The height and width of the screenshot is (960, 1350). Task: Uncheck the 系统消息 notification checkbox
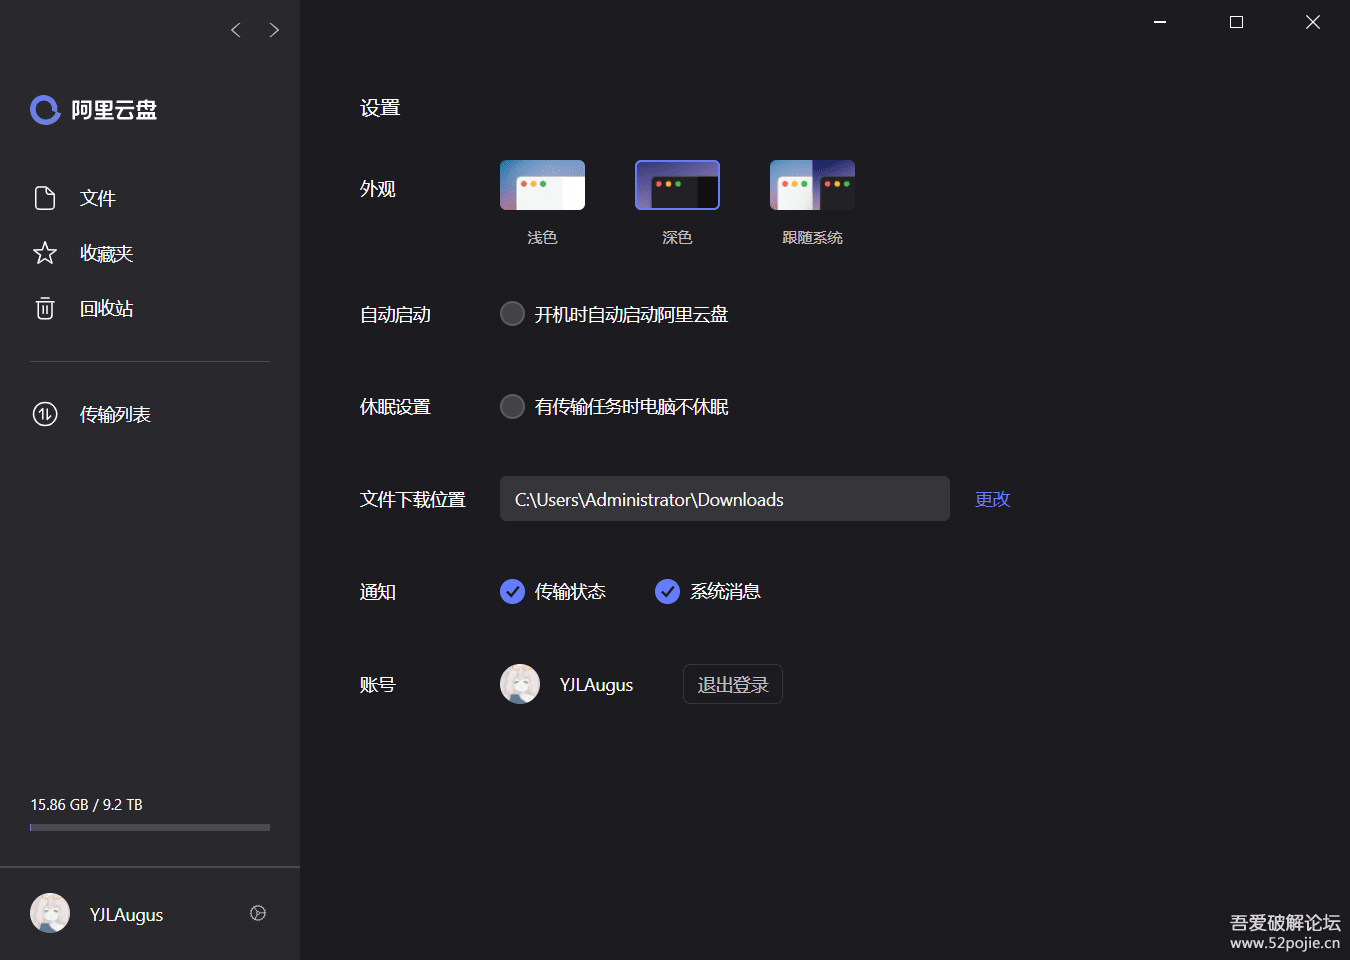pos(667,591)
